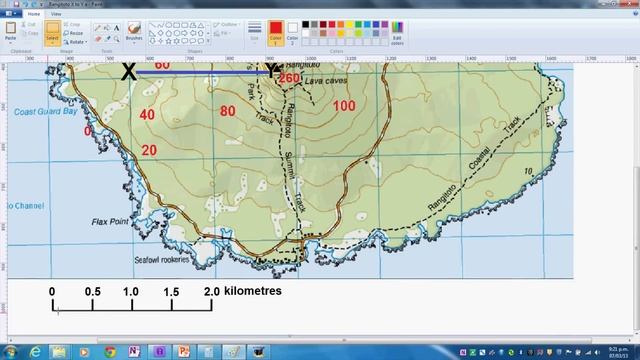640x360 pixels.
Task: Click the Copy button in Clipboard group
Action: pyautogui.click(x=30, y=33)
